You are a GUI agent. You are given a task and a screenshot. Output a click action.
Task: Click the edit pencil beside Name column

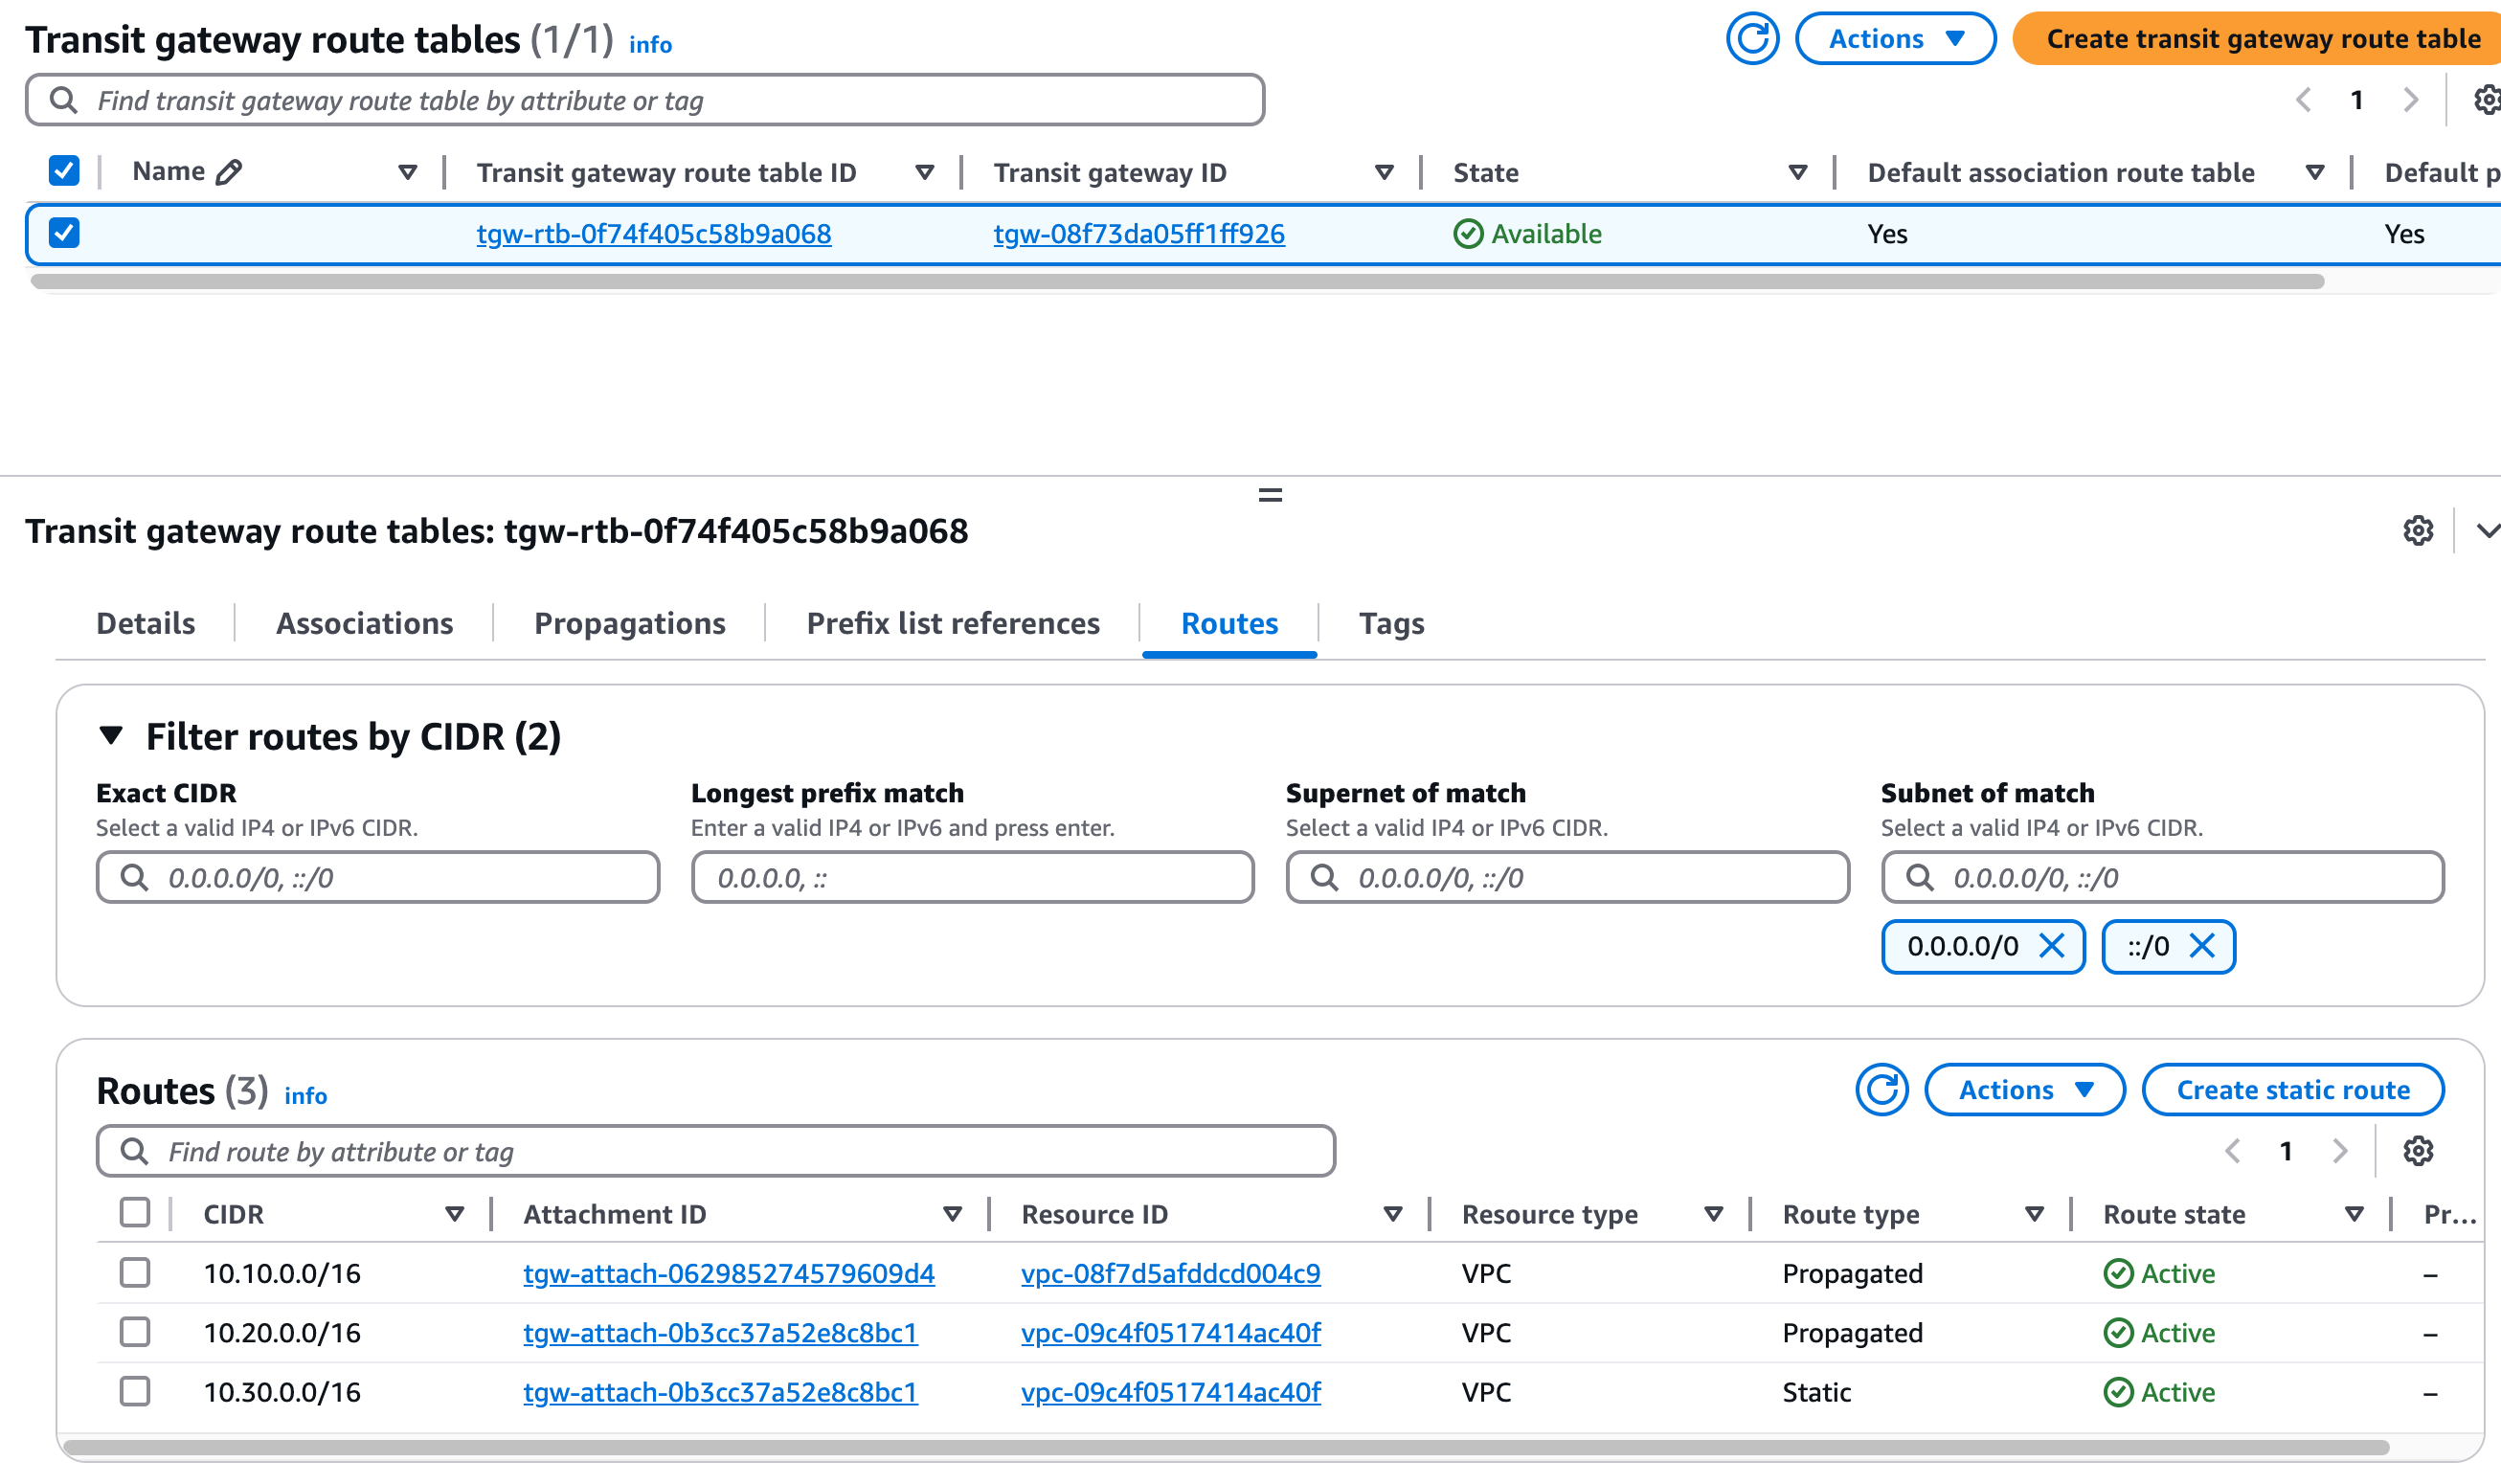pos(229,172)
